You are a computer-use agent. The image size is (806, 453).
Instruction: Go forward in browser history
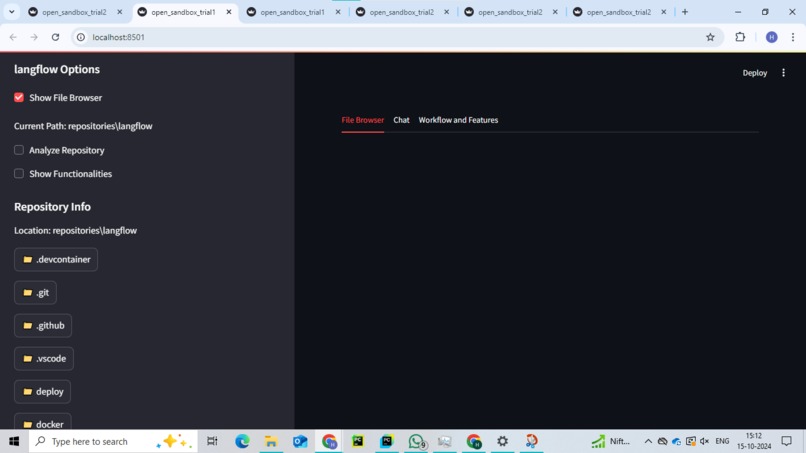coord(34,37)
